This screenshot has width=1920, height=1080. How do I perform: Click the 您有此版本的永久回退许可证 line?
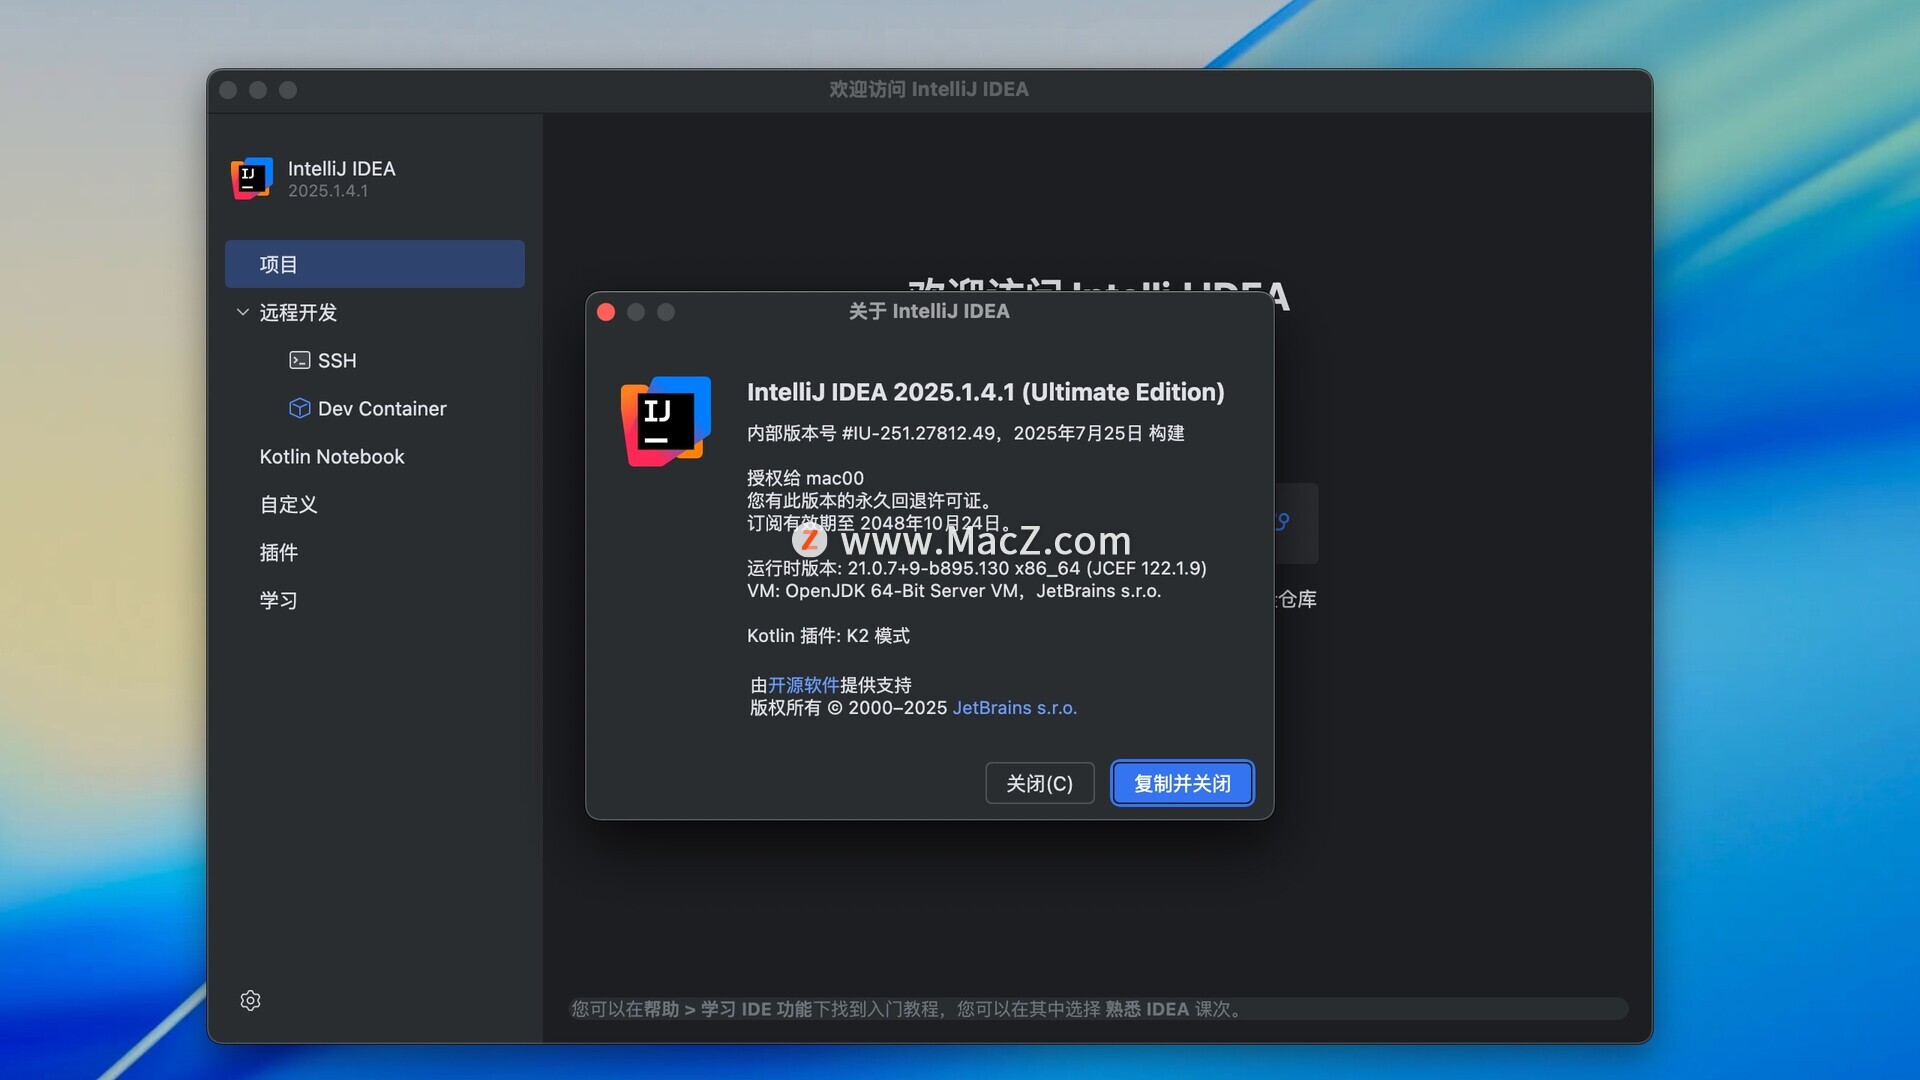coord(870,500)
